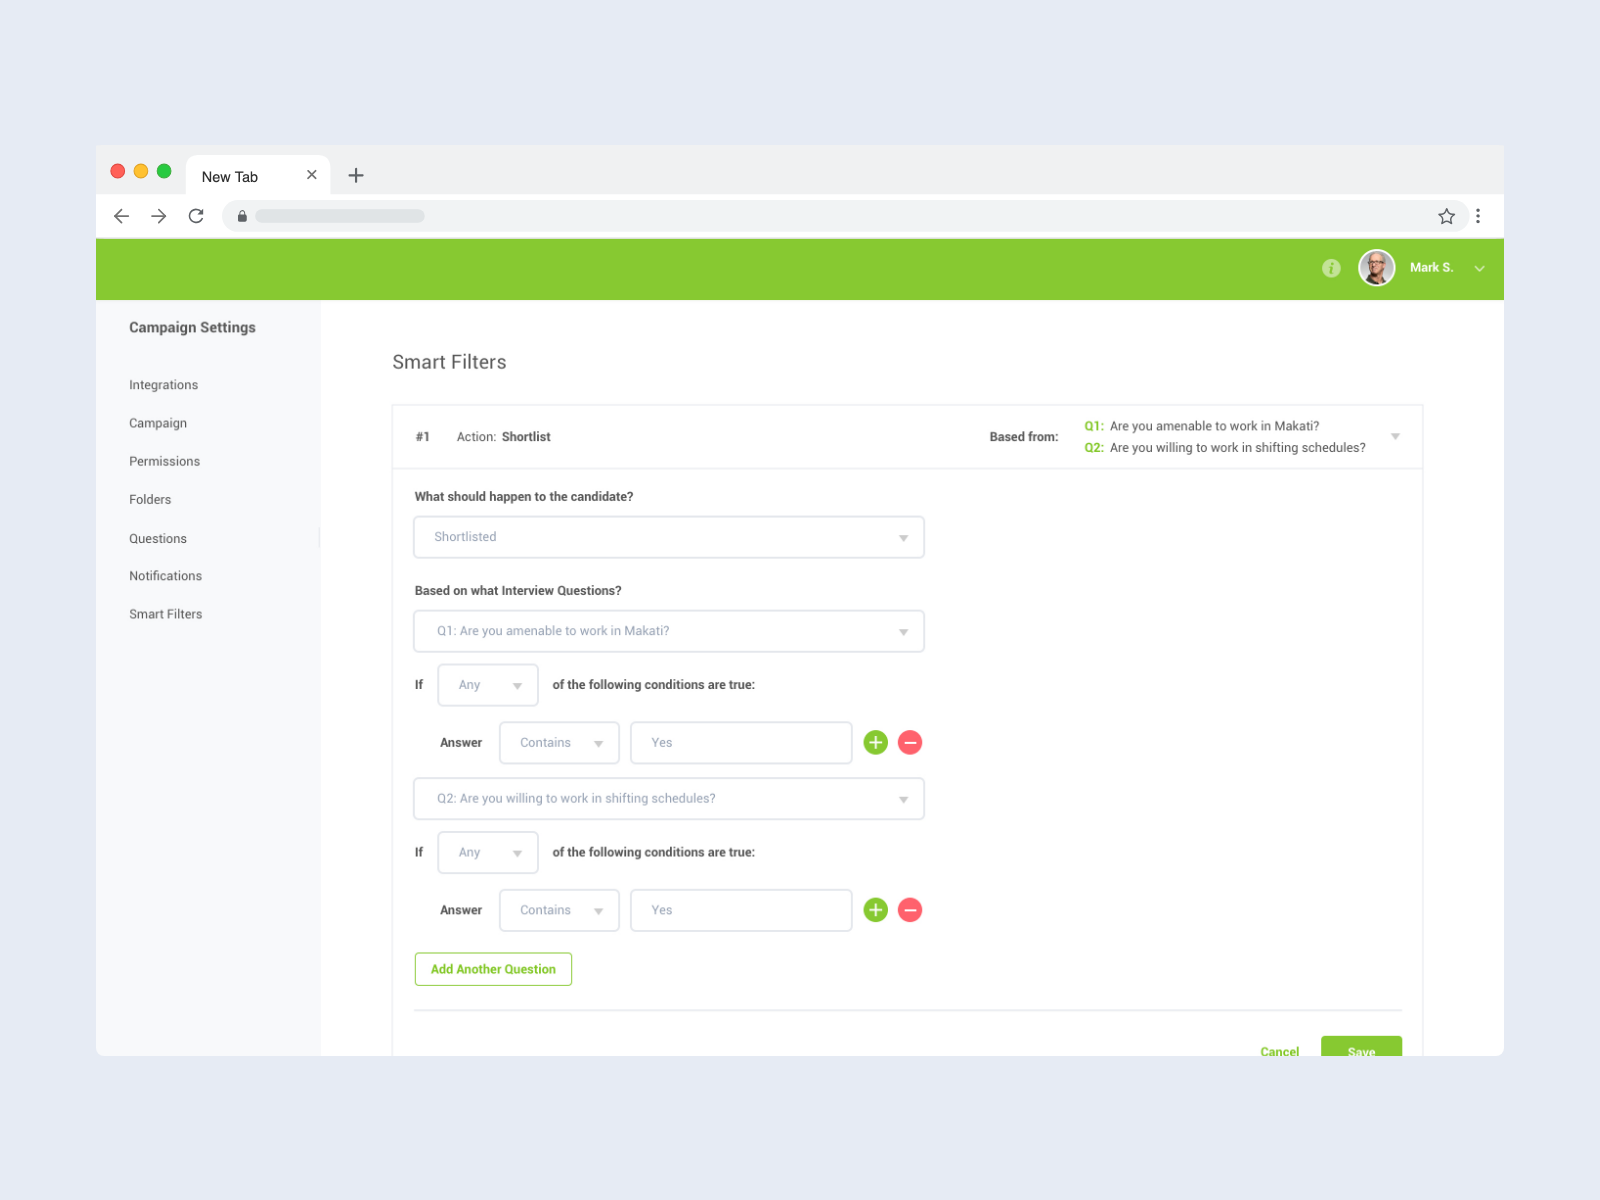Open a new browser tab with plus icon
This screenshot has height=1200, width=1600.
tap(356, 175)
